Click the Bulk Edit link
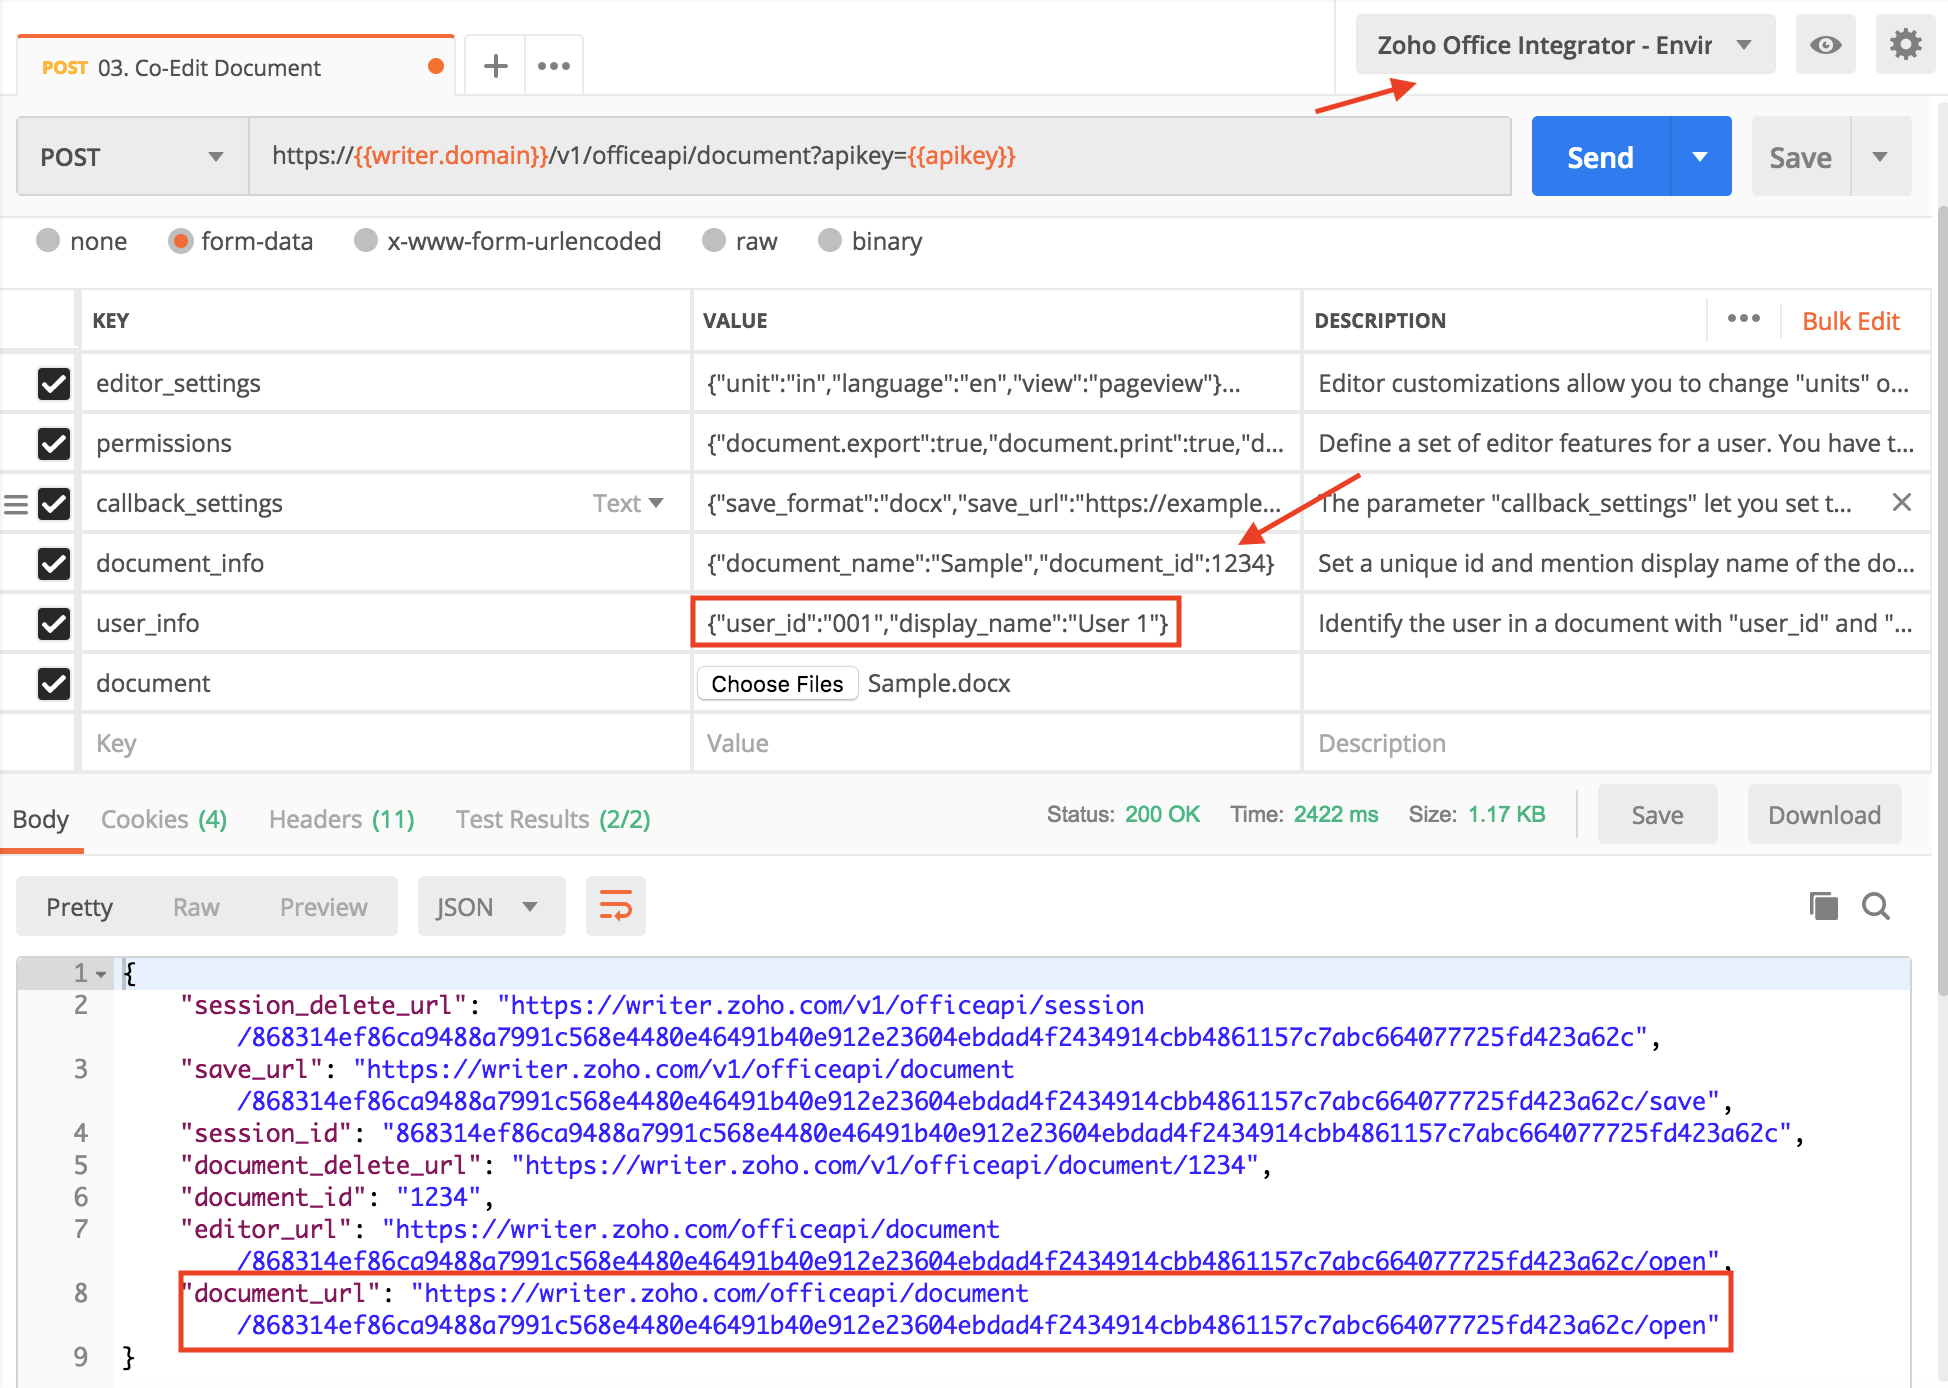This screenshot has width=1948, height=1388. tap(1850, 321)
